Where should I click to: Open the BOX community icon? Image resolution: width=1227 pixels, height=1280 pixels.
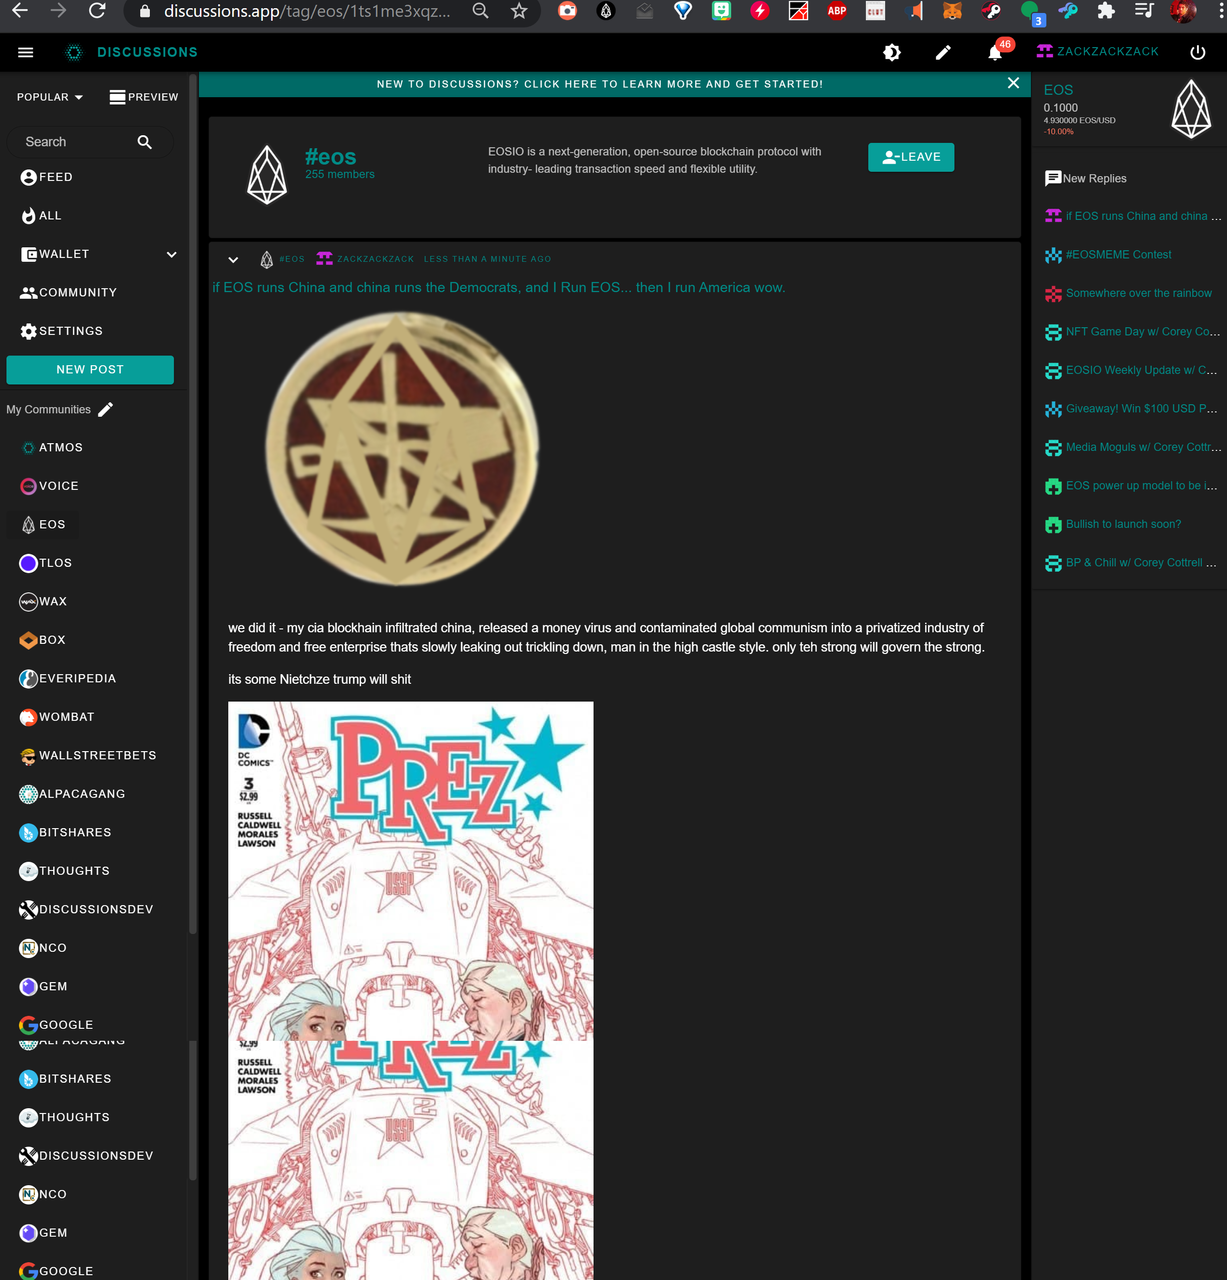[29, 640]
